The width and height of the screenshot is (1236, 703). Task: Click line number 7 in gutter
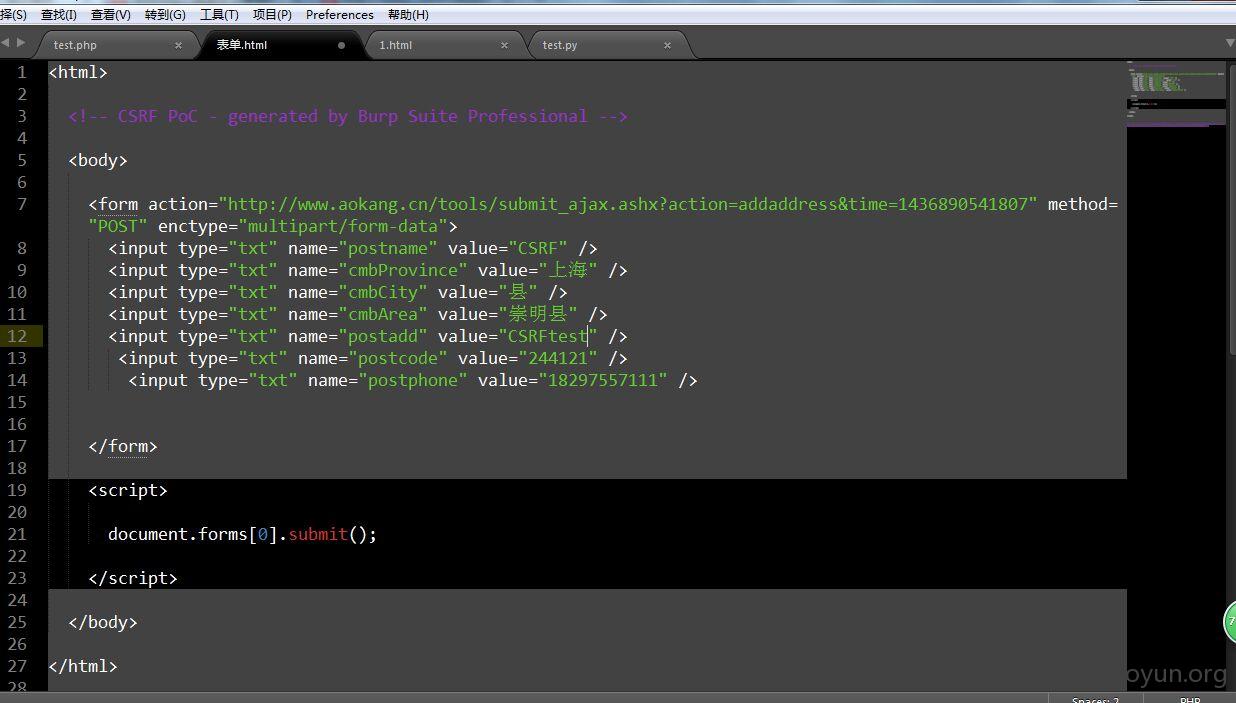(22, 204)
